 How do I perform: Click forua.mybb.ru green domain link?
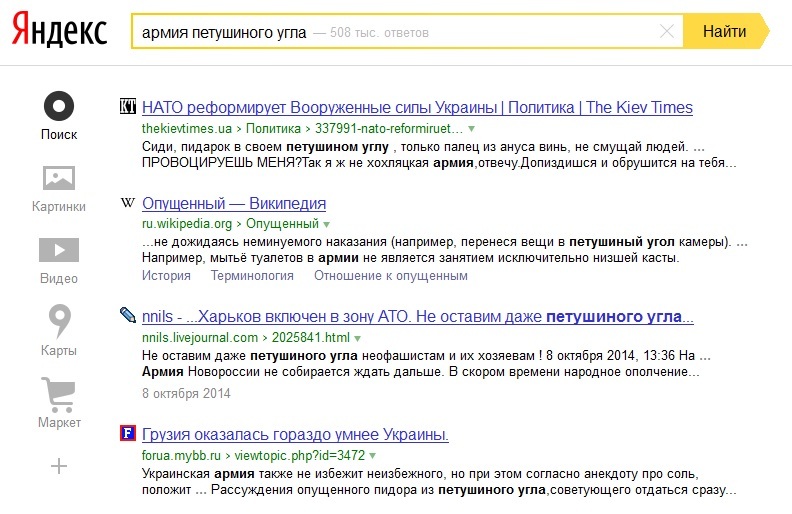(181, 455)
